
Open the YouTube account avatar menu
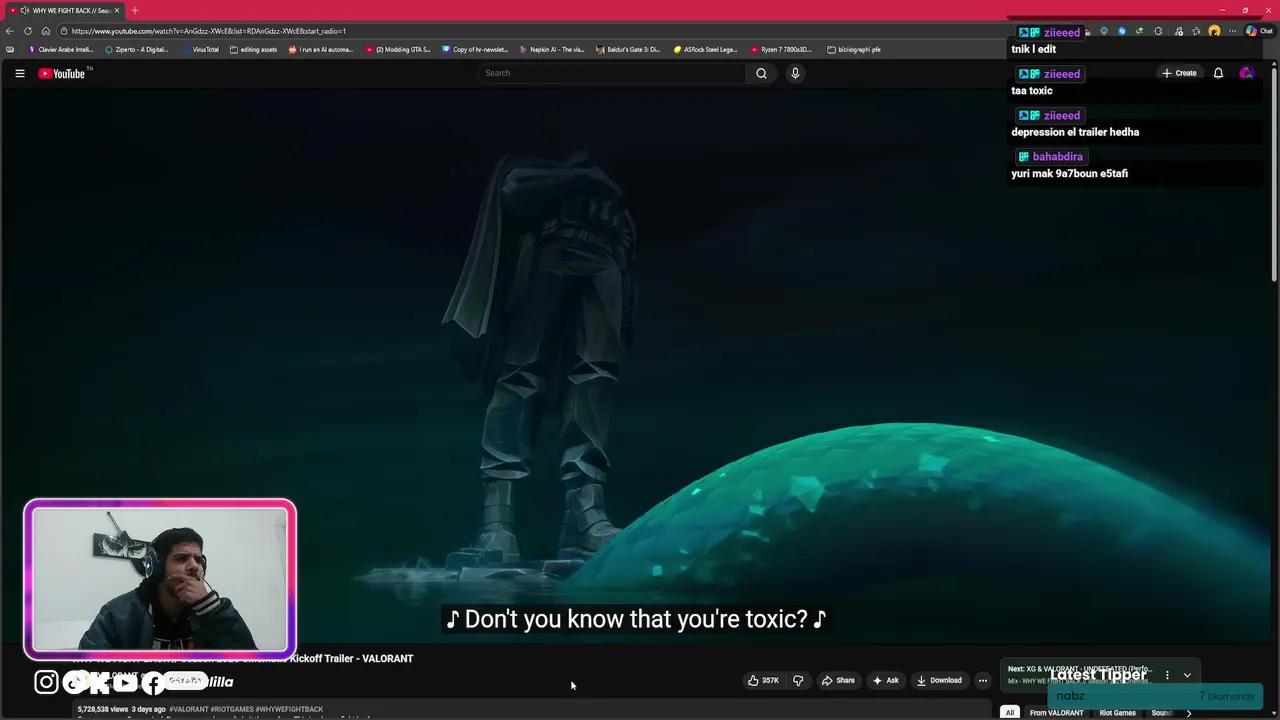[1246, 73]
